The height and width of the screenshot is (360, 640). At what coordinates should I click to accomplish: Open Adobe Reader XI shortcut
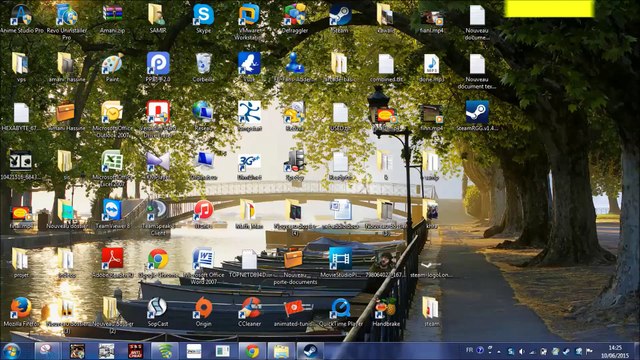[x=112, y=263]
